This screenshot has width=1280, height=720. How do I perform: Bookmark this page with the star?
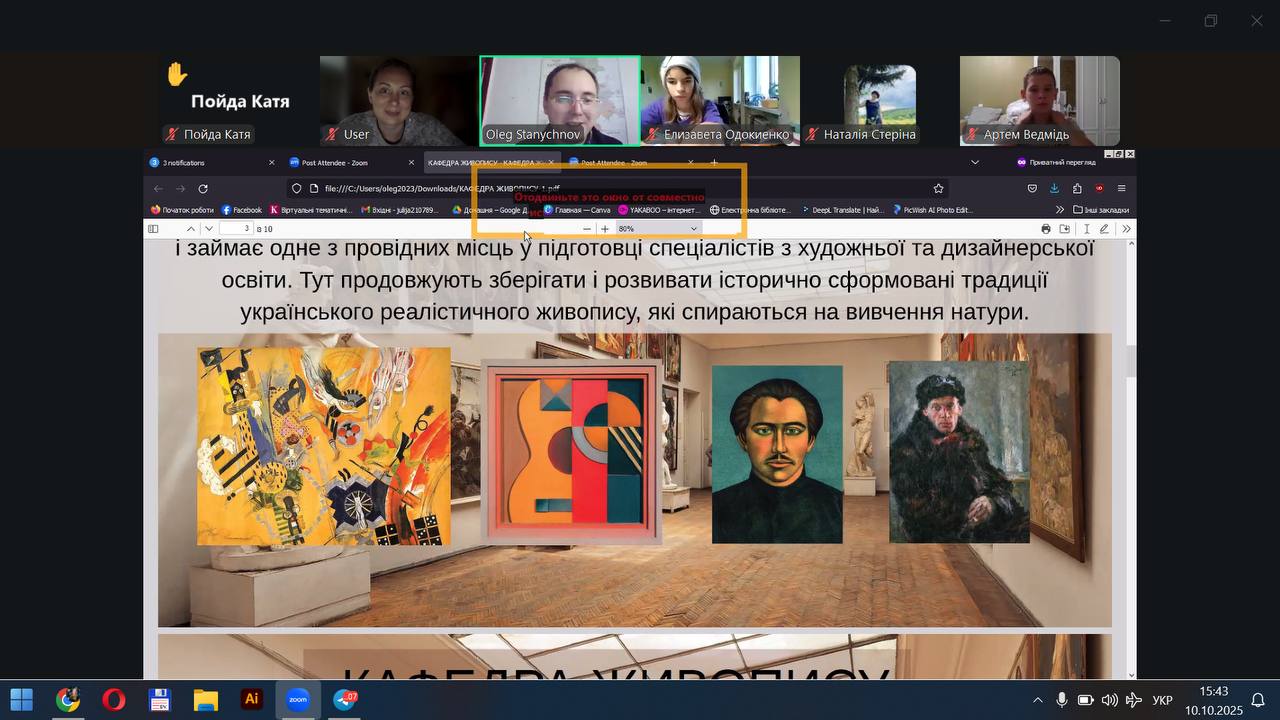click(x=938, y=188)
